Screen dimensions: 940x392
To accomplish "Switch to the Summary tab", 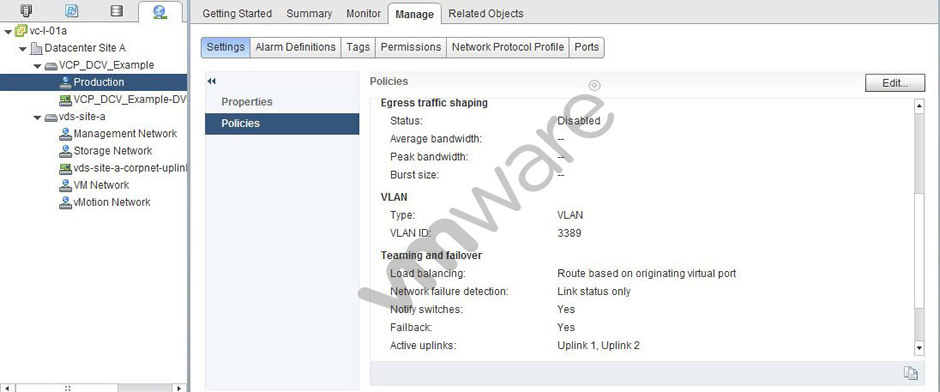I will coord(309,13).
